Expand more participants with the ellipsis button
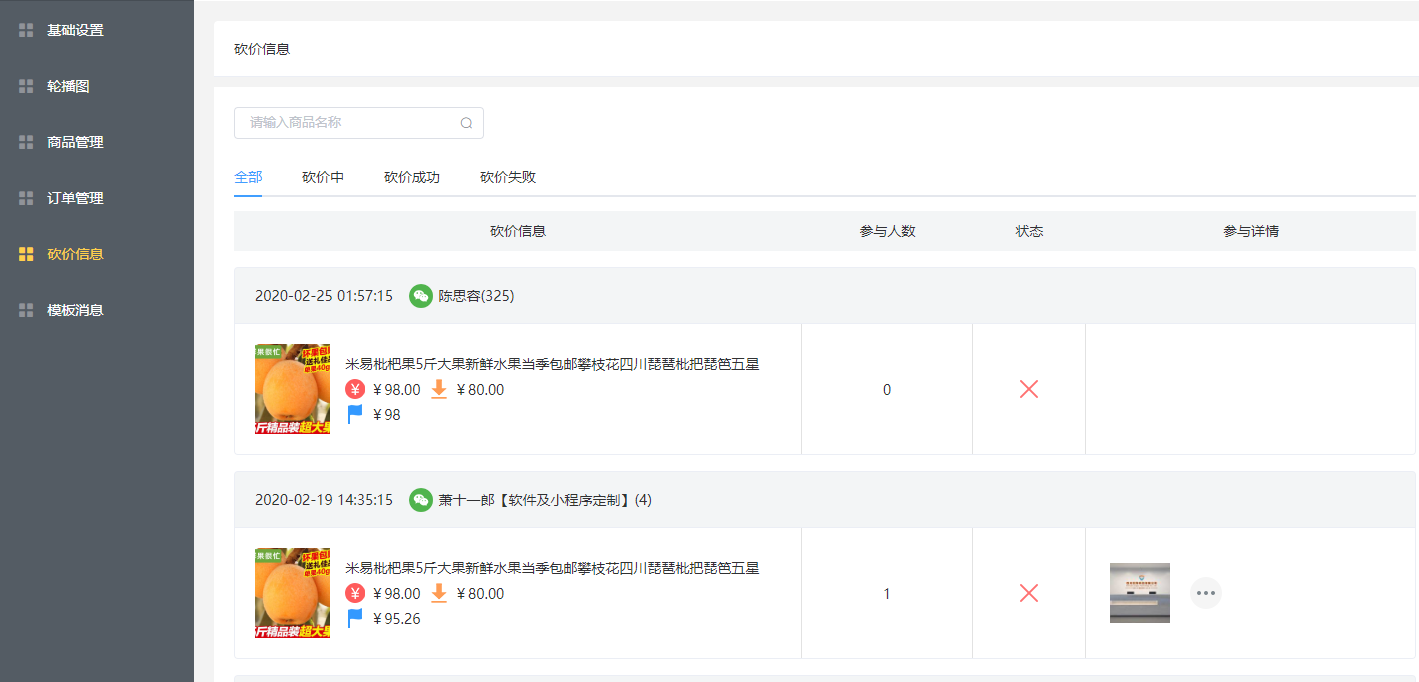1419x682 pixels. [x=1206, y=593]
